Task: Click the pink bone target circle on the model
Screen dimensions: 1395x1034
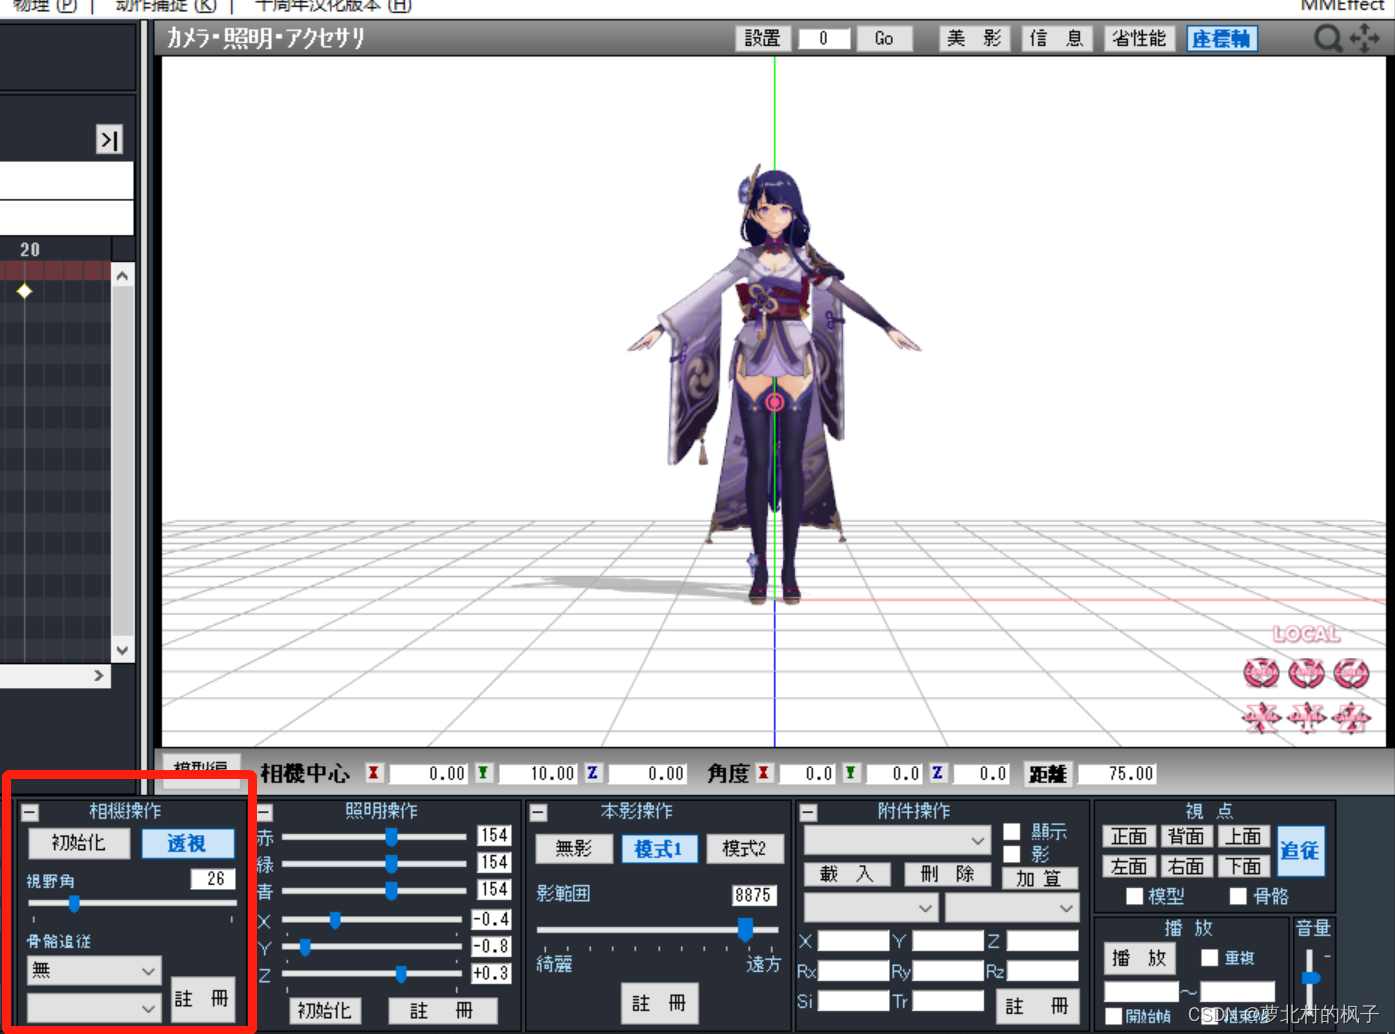Action: click(775, 402)
